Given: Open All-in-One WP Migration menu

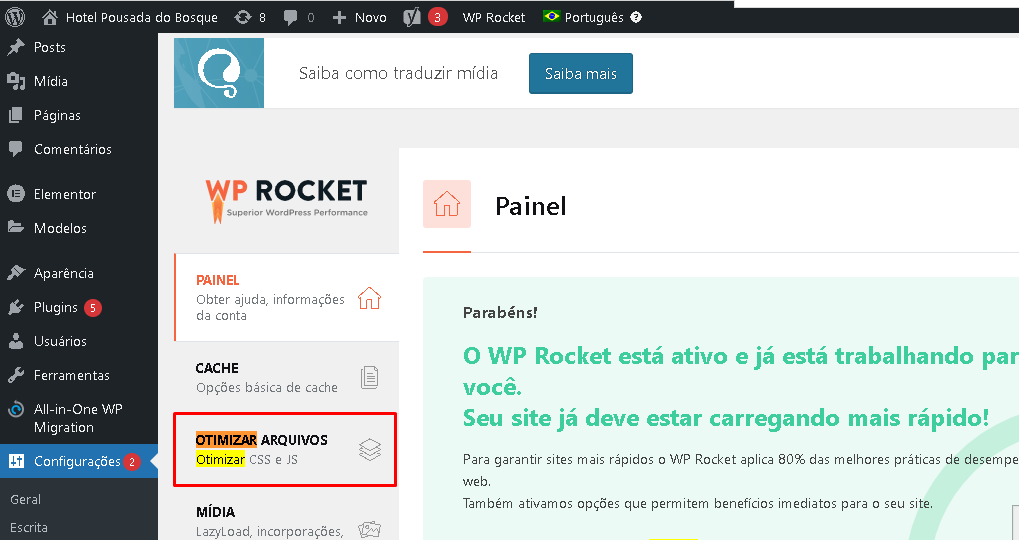Looking at the screenshot, I should 78,418.
